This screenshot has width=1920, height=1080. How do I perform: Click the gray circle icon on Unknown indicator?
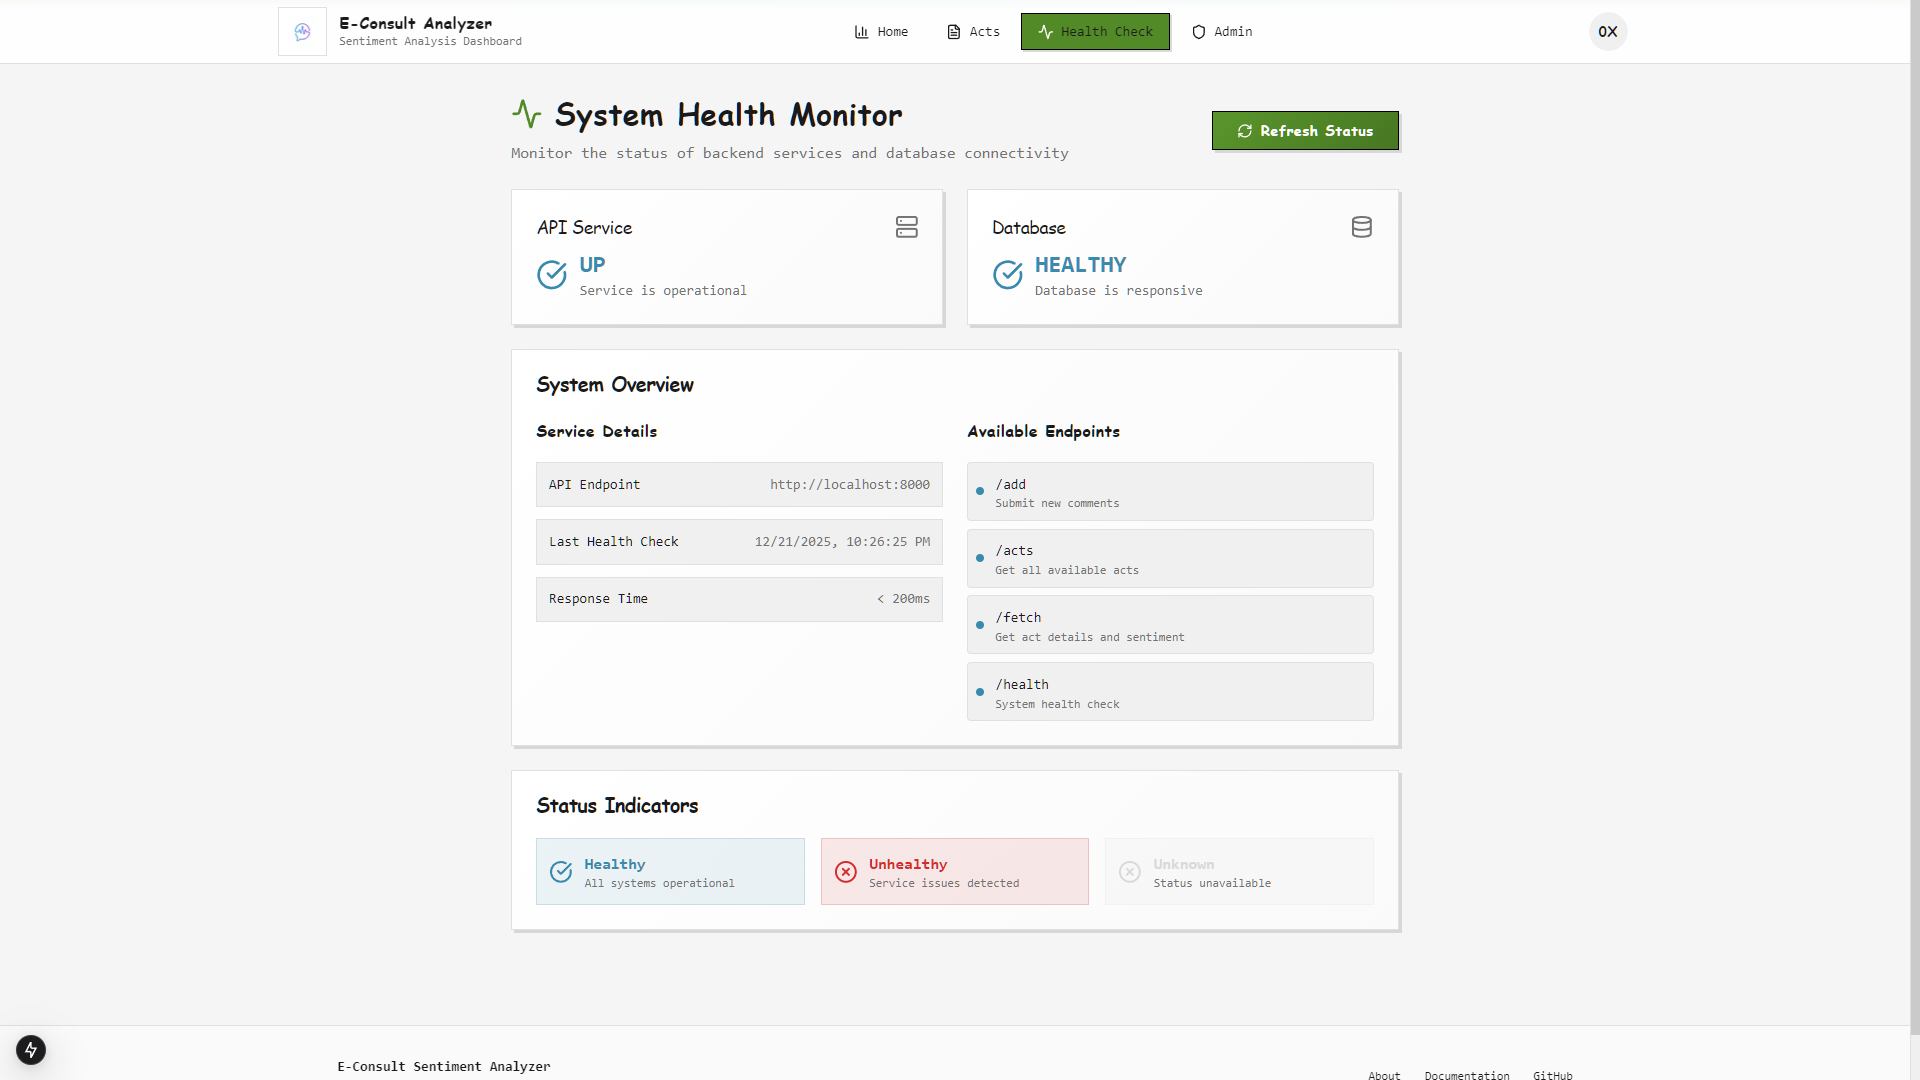(1130, 872)
